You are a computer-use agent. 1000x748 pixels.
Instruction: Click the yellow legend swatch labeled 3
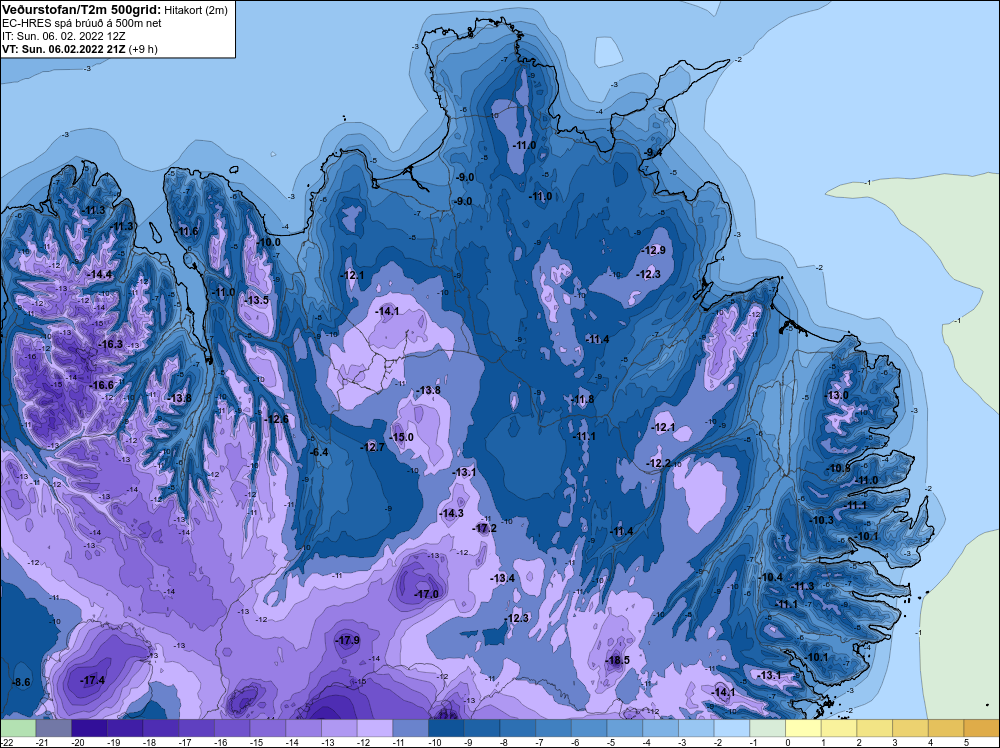pyautogui.click(x=911, y=728)
